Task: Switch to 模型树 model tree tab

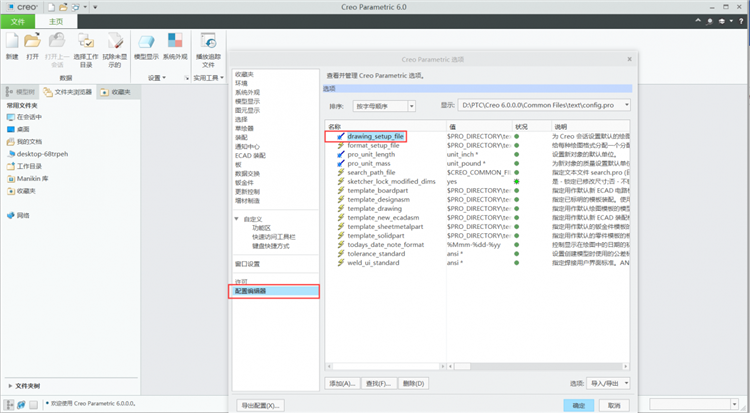Action: 20,91
